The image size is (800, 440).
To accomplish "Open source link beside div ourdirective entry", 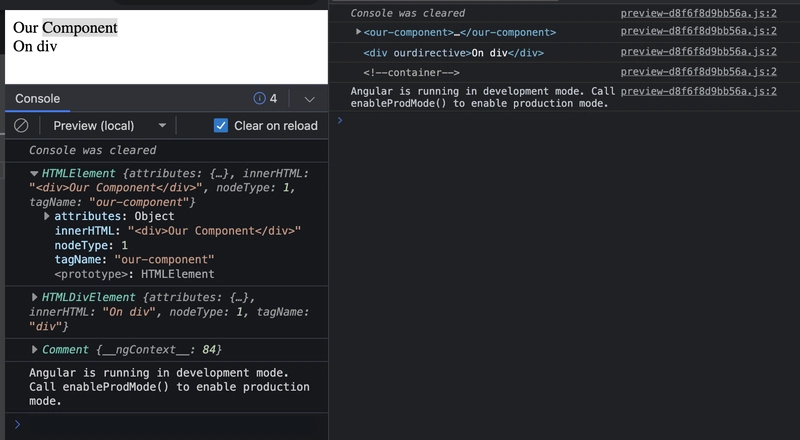I will [698, 53].
